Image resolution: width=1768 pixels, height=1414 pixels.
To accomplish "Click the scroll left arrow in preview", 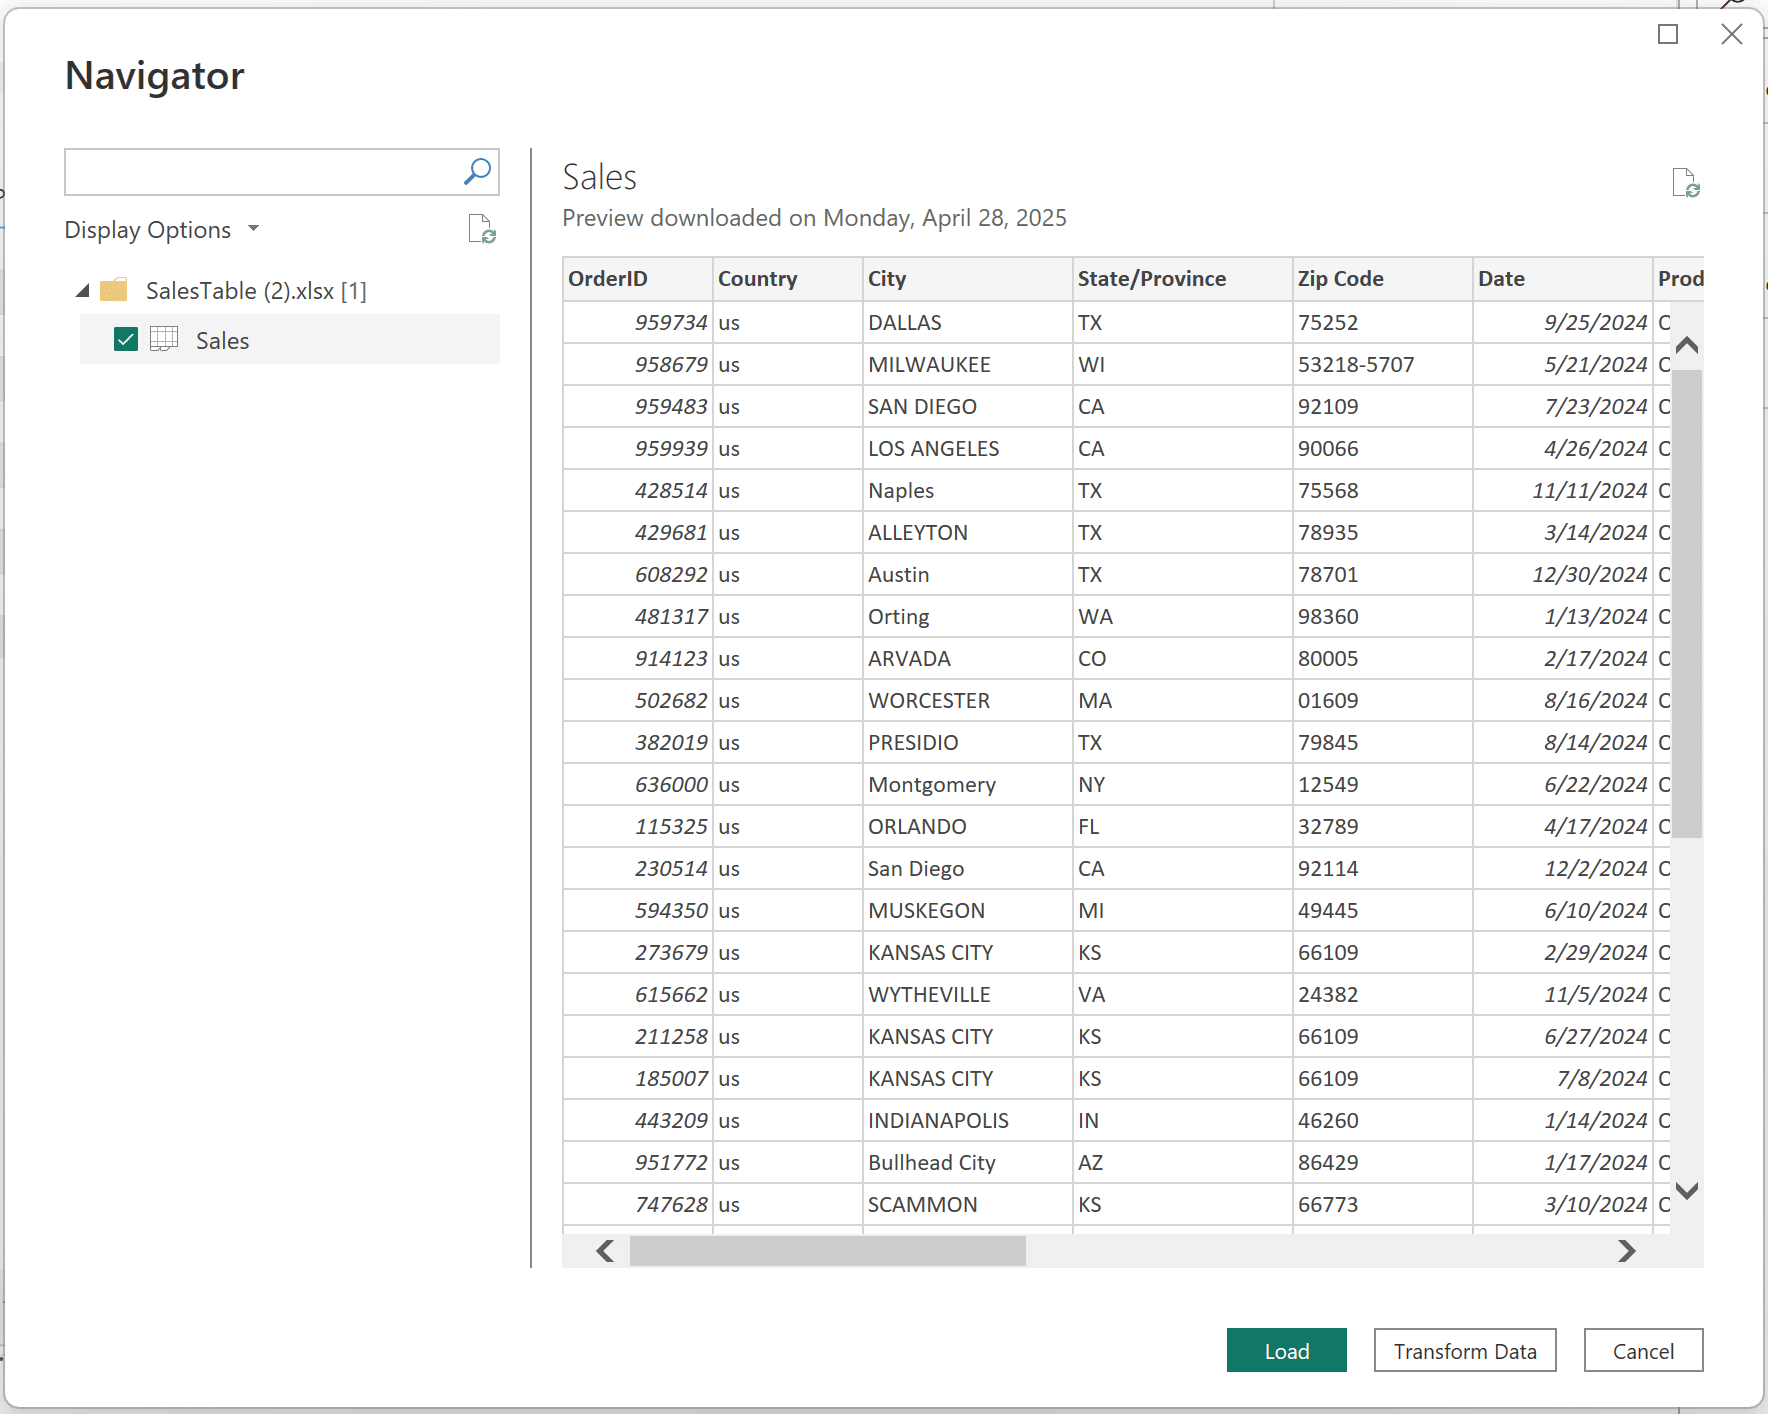I will tap(605, 1251).
